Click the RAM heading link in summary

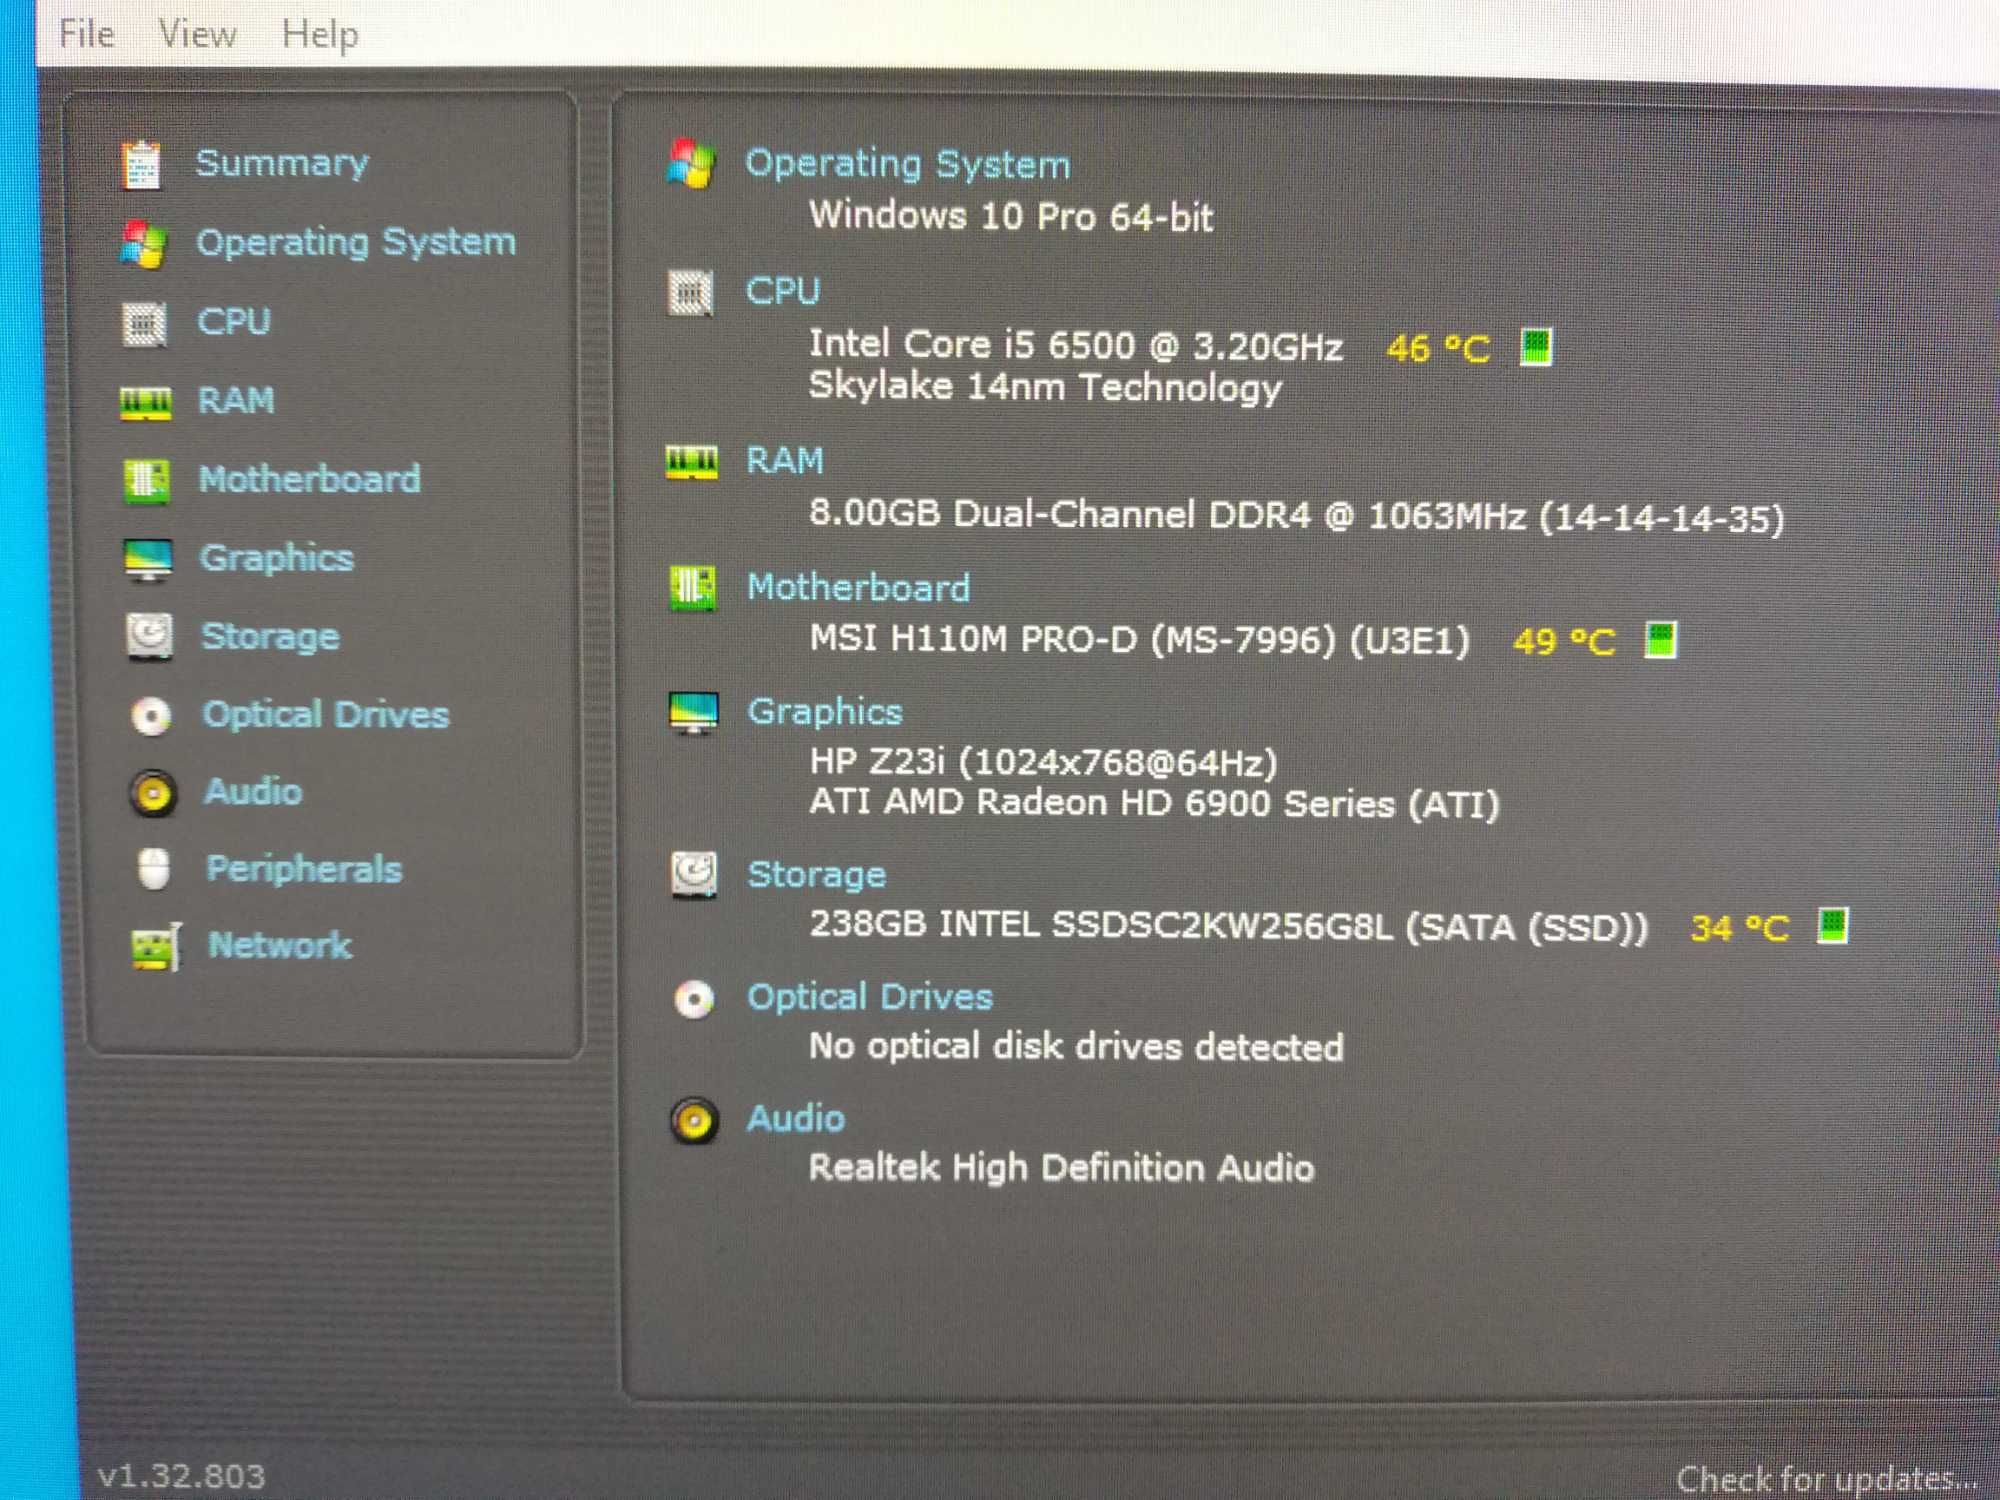785,461
